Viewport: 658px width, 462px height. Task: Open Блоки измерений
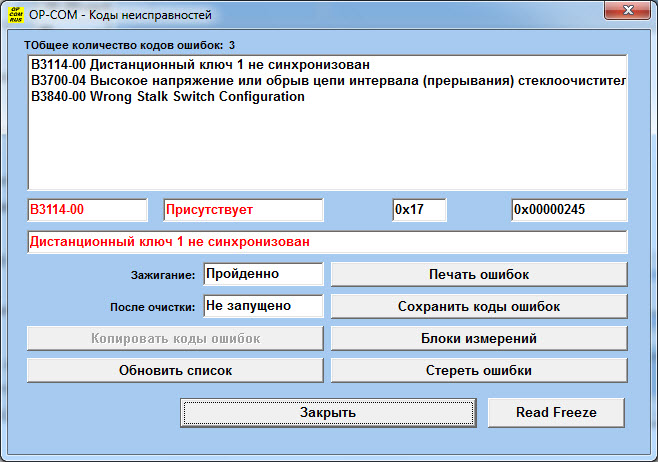pos(479,338)
